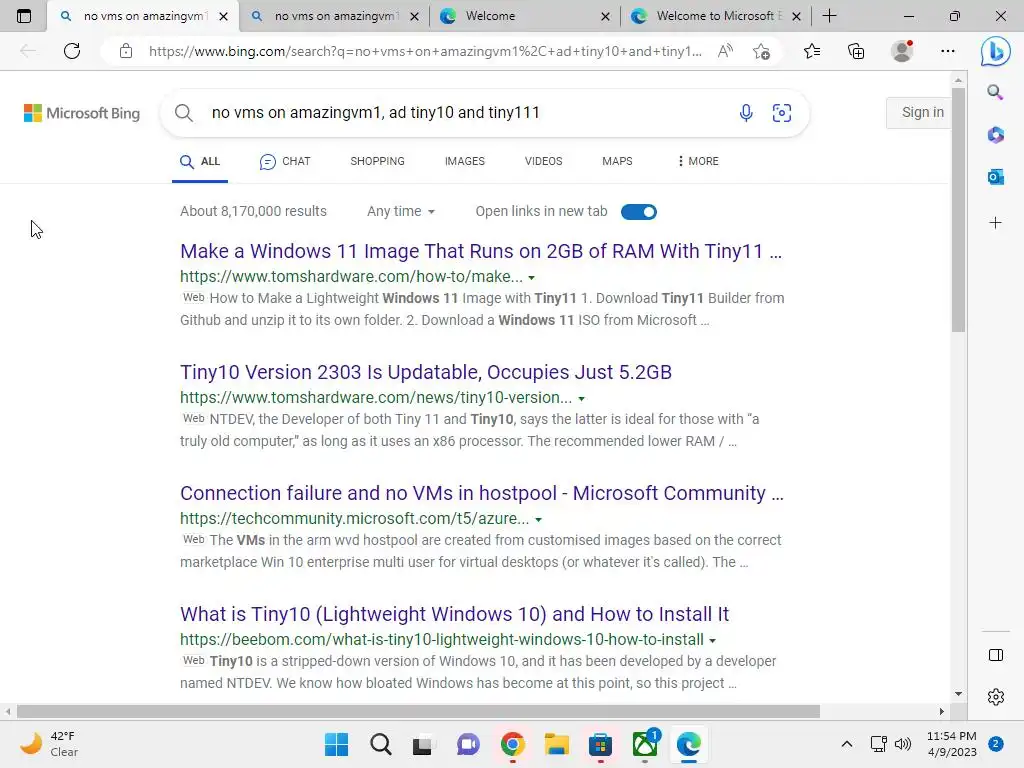Switch to the IMAGES tab
1024x768 pixels.
click(464, 161)
